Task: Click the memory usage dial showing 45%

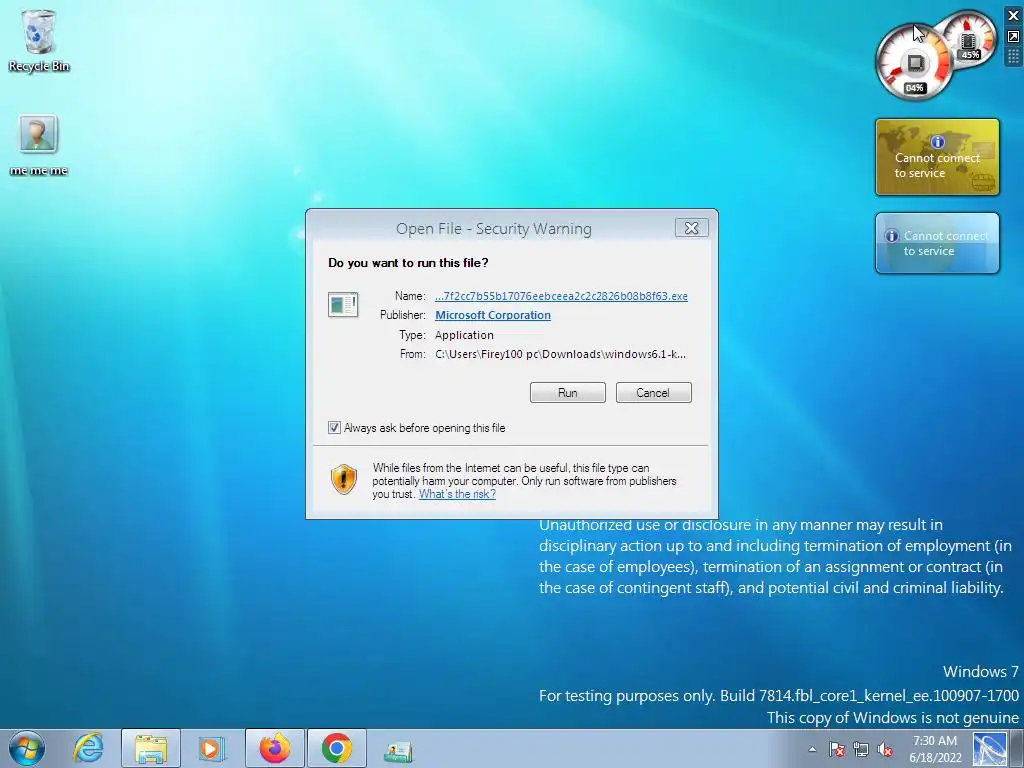Action: [x=970, y=37]
